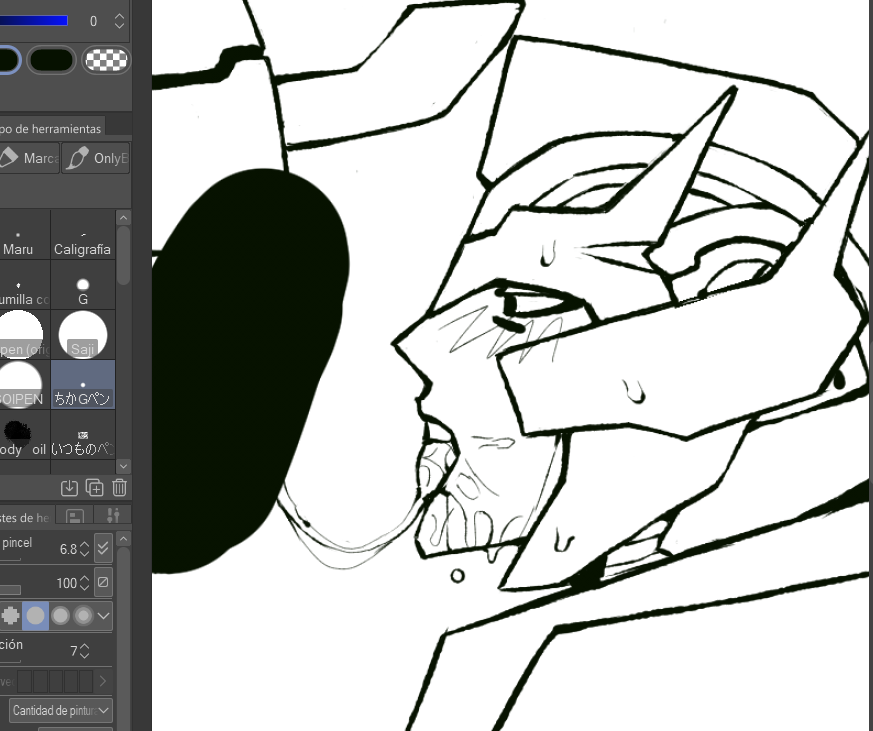Click the stabilization stepper showing 7
Screen dimensions: 873x731
coord(84,651)
